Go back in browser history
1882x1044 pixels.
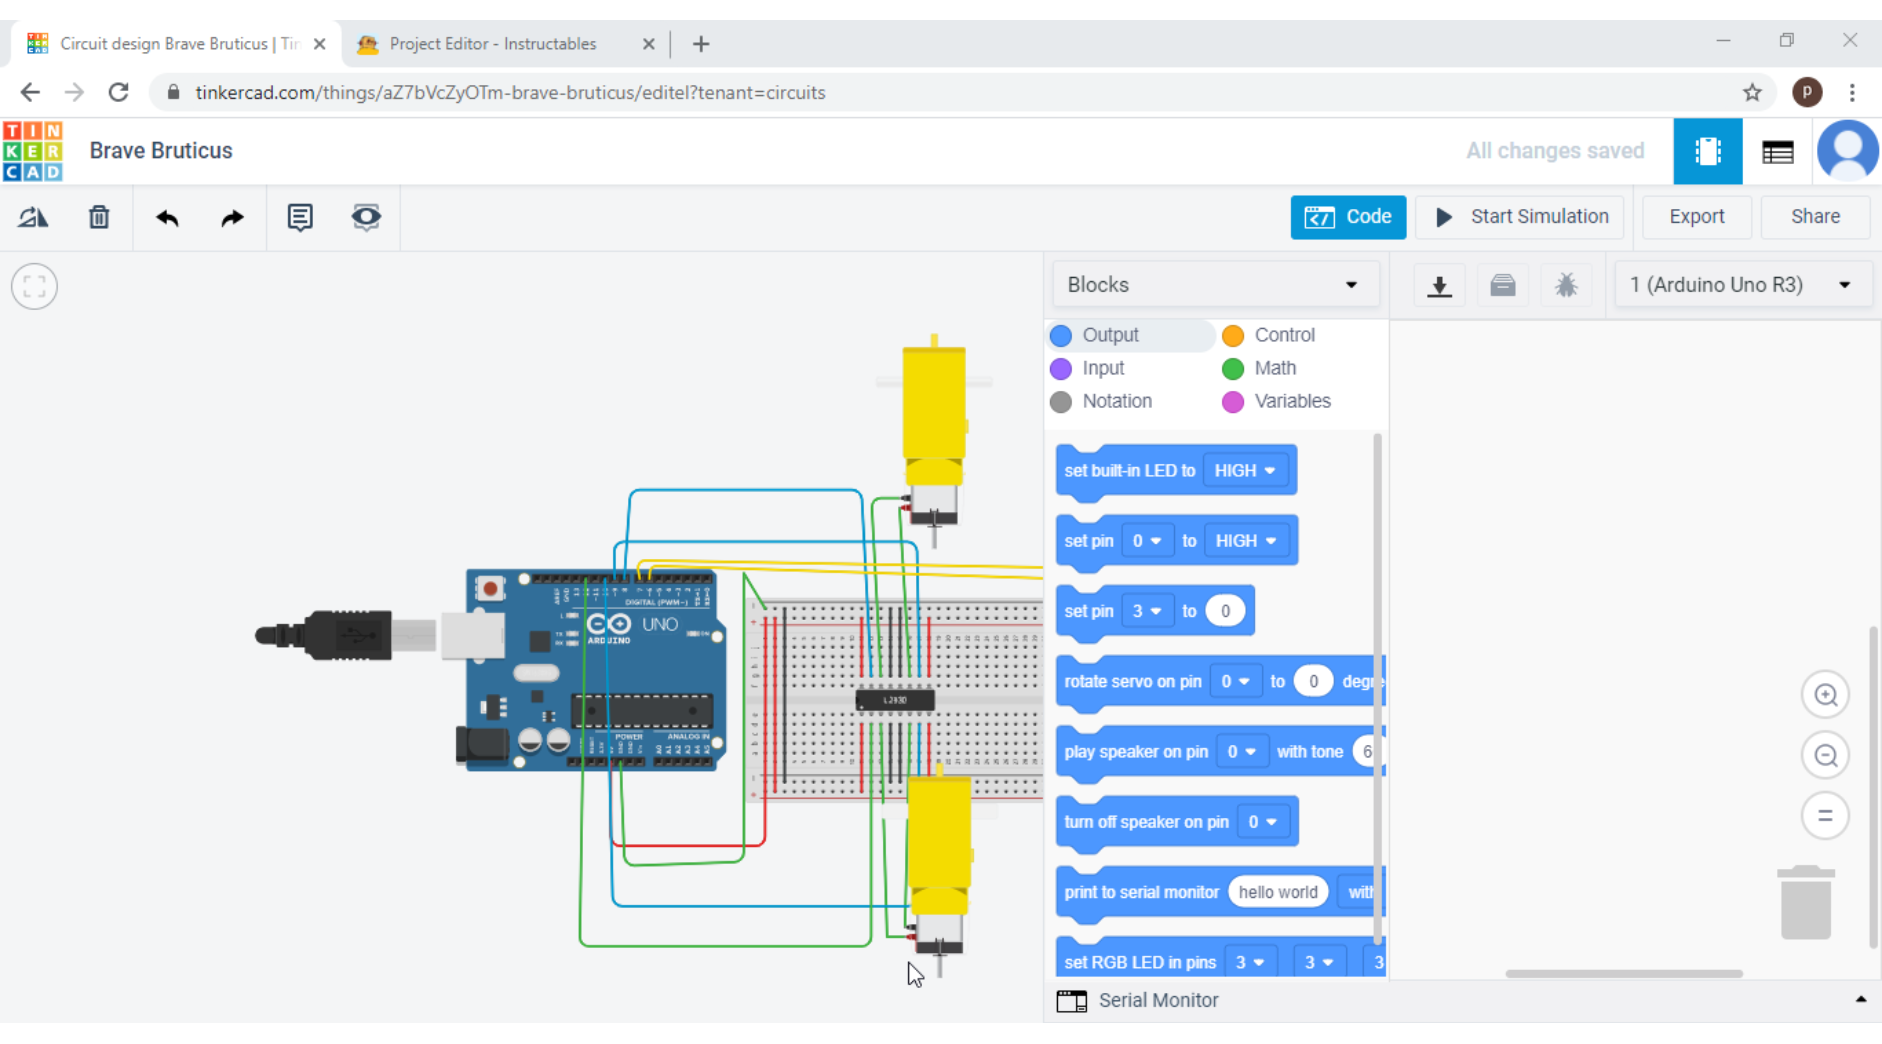pos(30,92)
